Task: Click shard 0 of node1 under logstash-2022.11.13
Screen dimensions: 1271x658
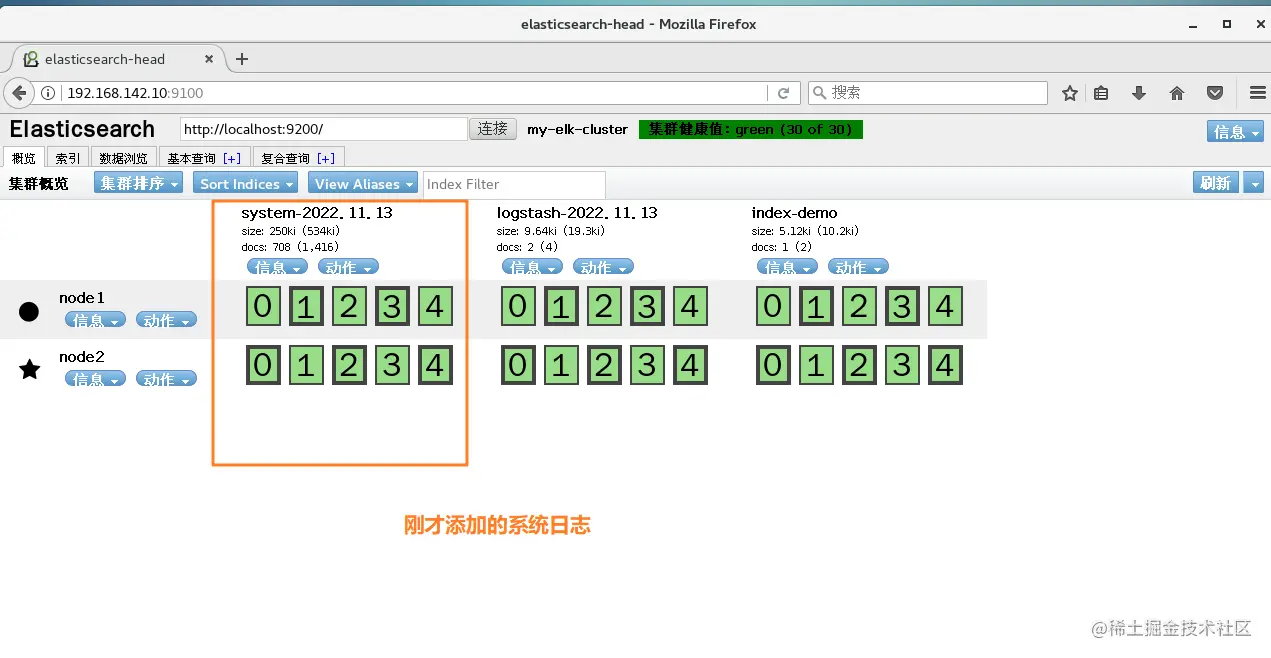Action: (x=517, y=306)
